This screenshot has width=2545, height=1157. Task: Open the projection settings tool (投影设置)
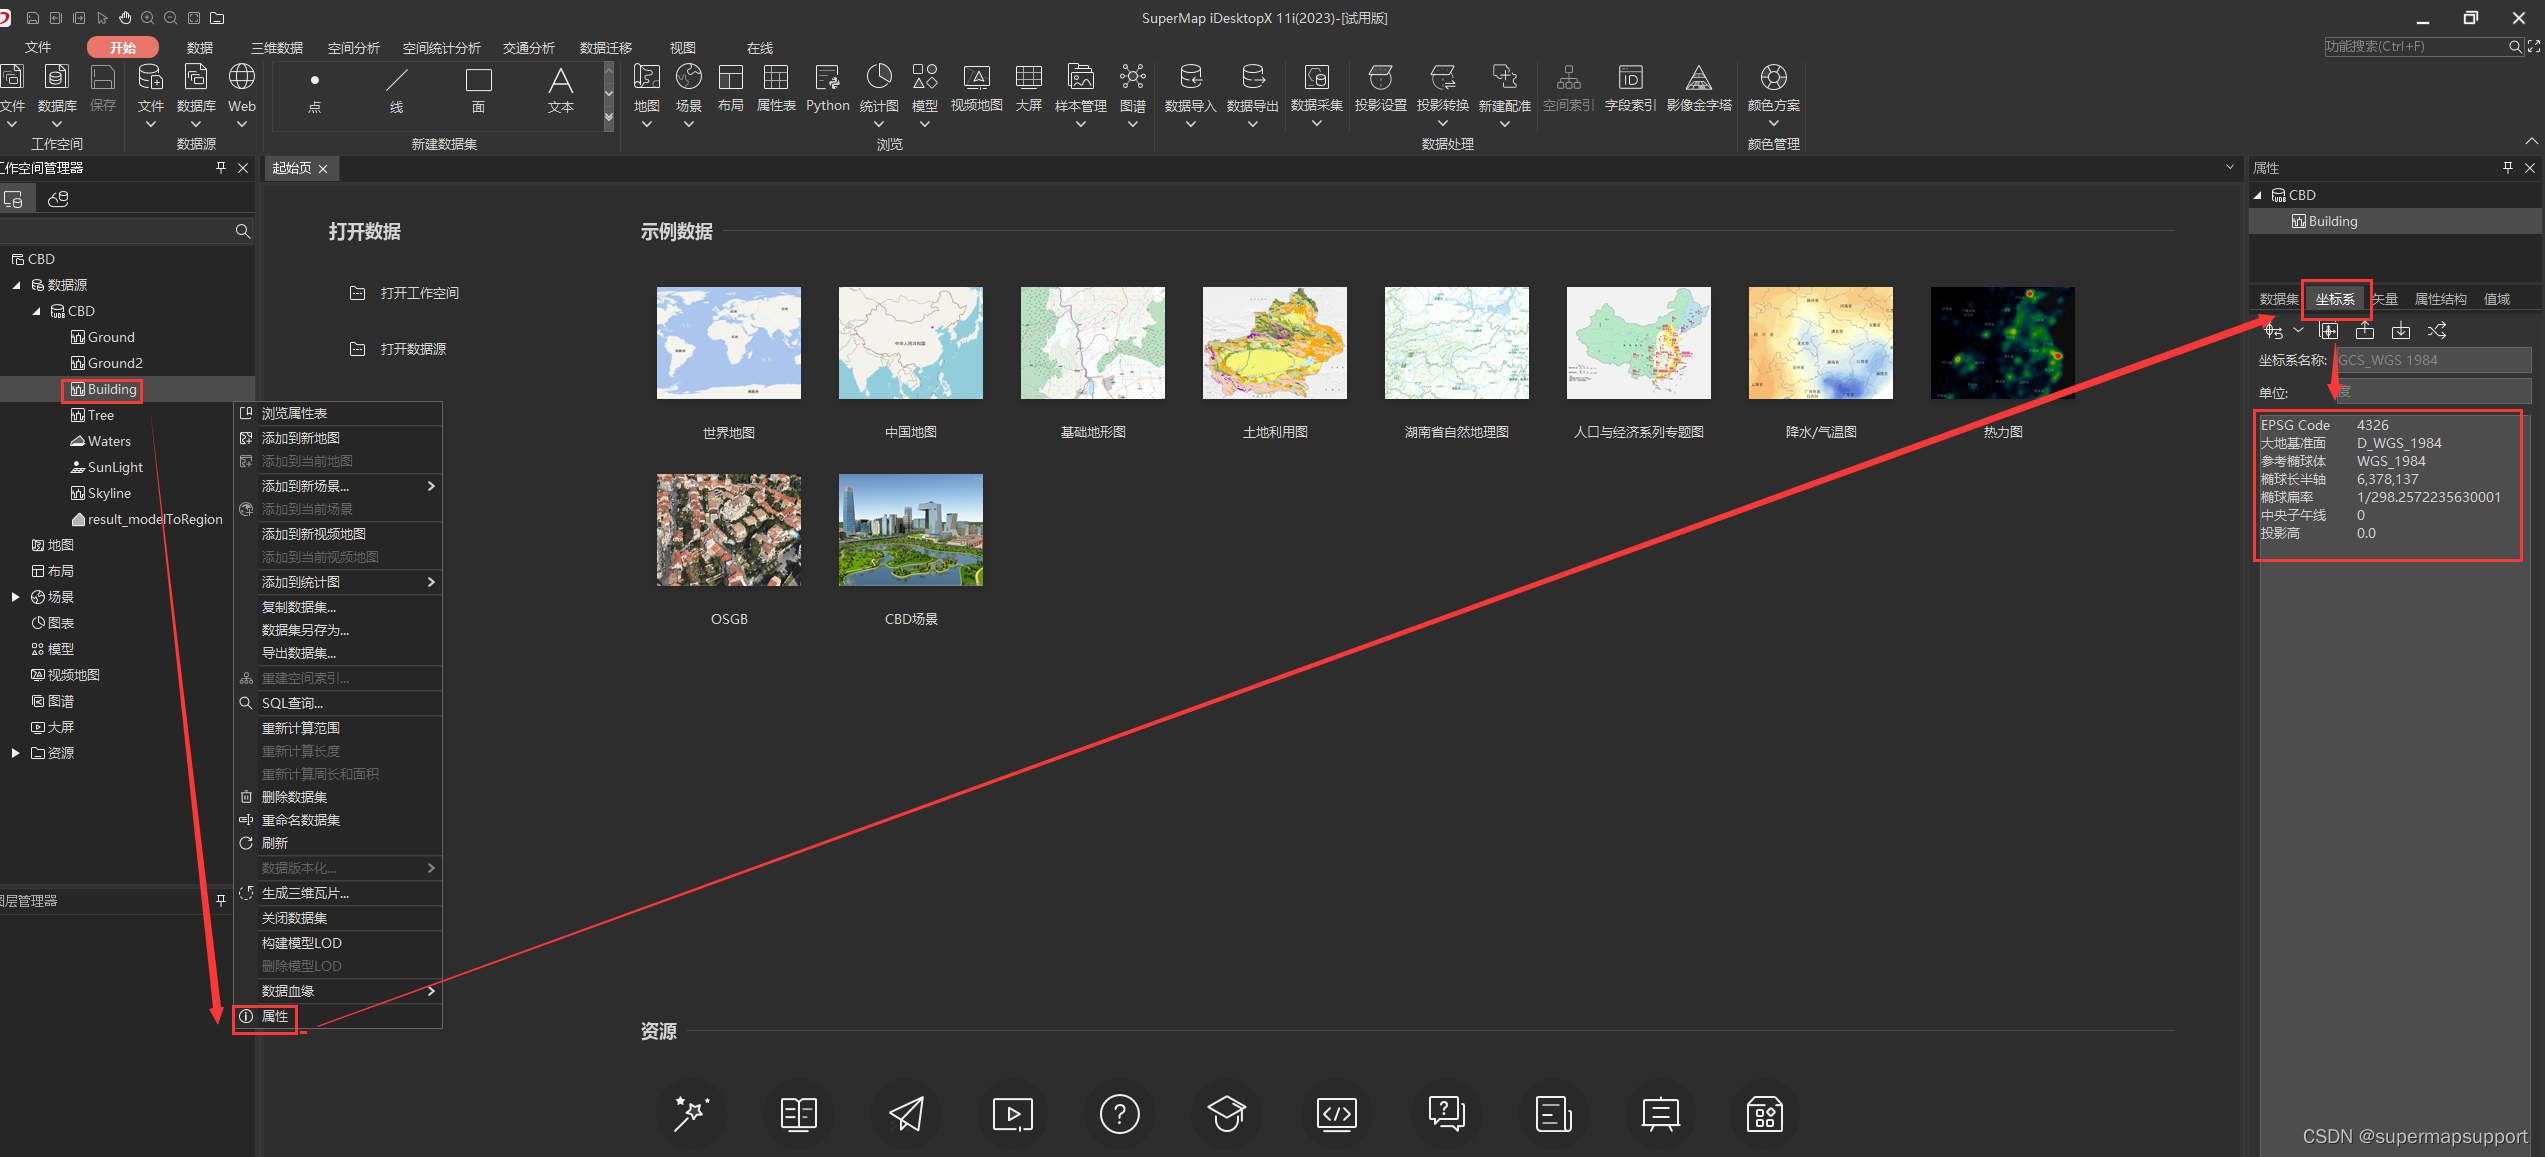click(x=1380, y=87)
